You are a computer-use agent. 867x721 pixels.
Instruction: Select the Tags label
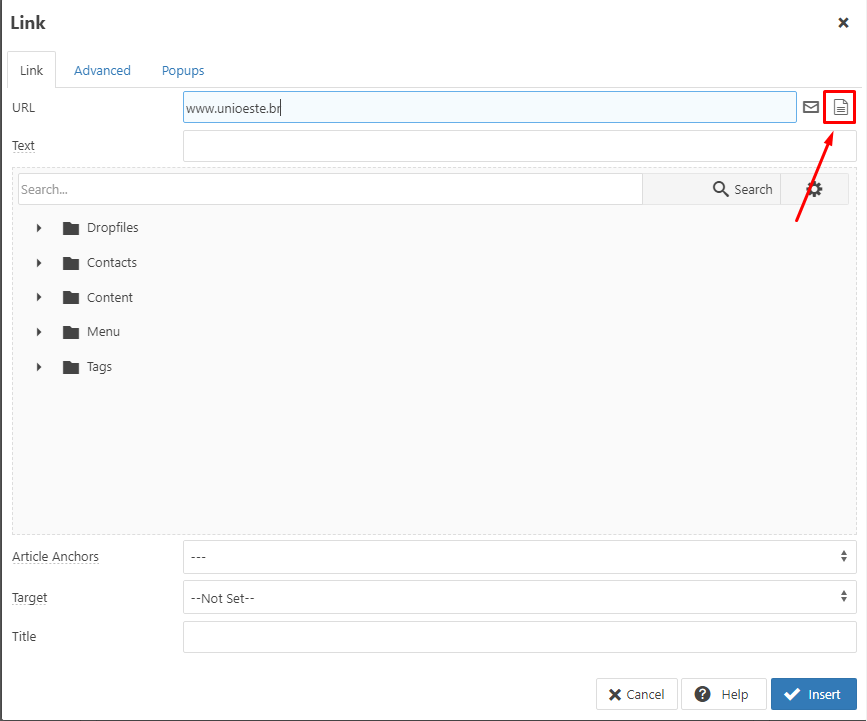click(100, 367)
